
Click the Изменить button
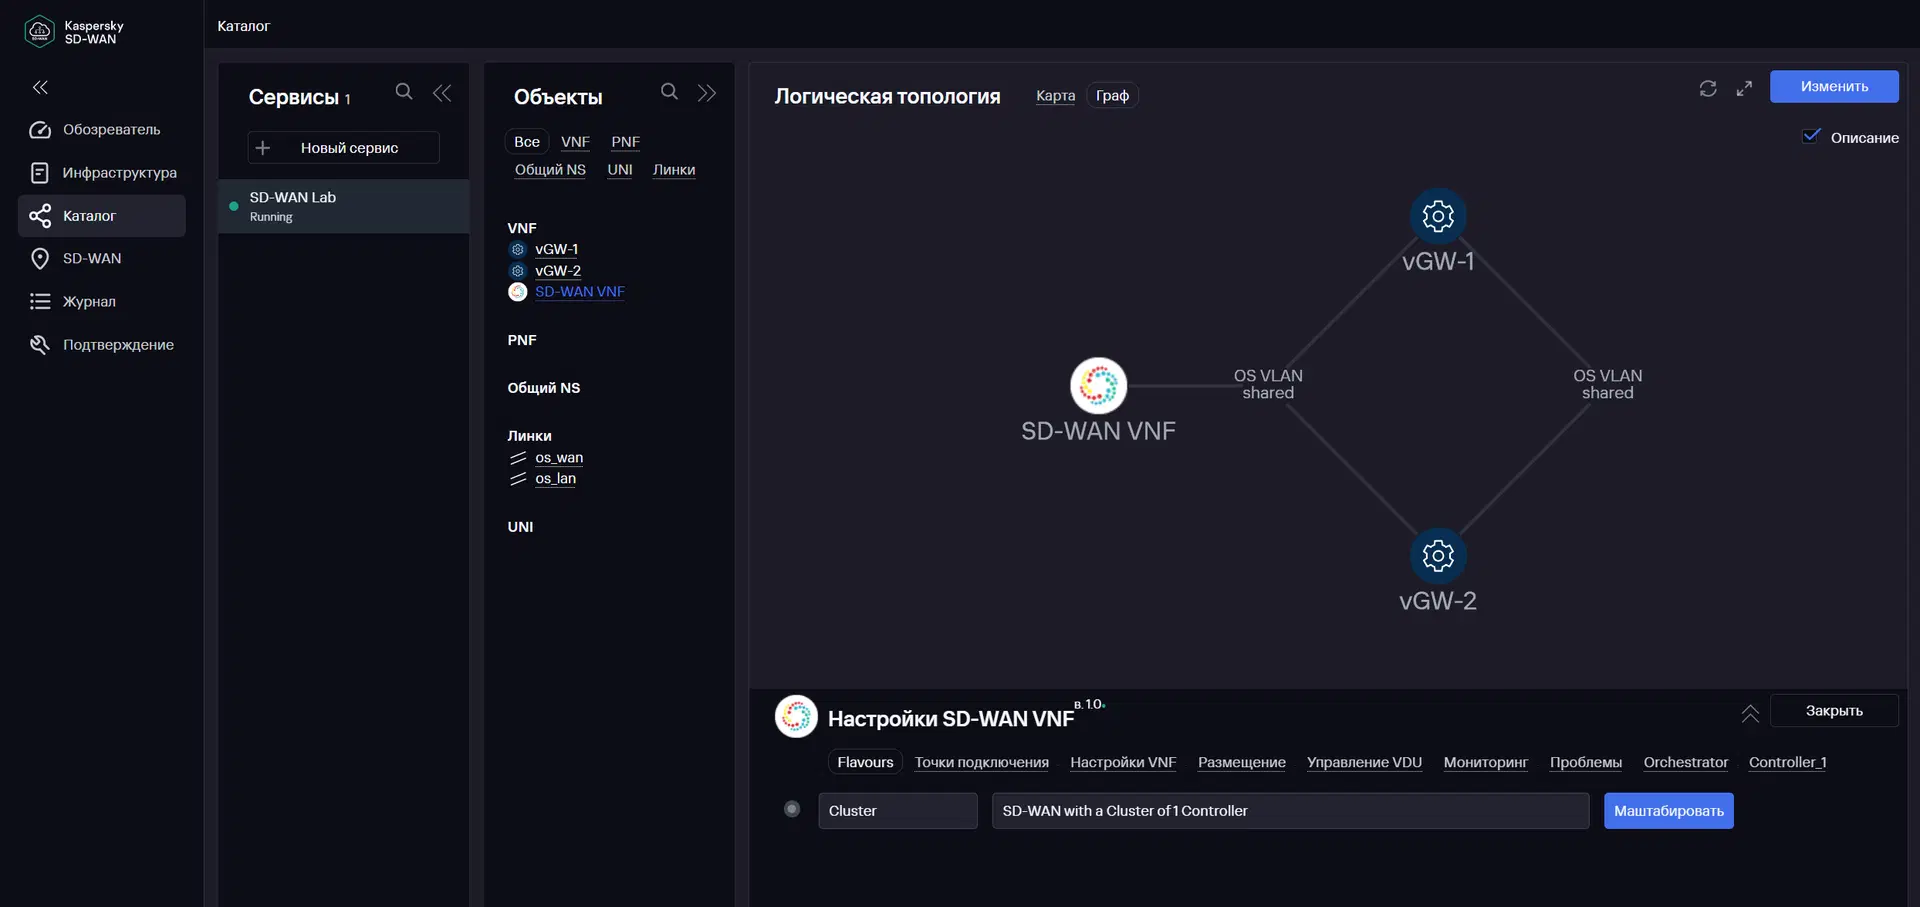click(1834, 87)
